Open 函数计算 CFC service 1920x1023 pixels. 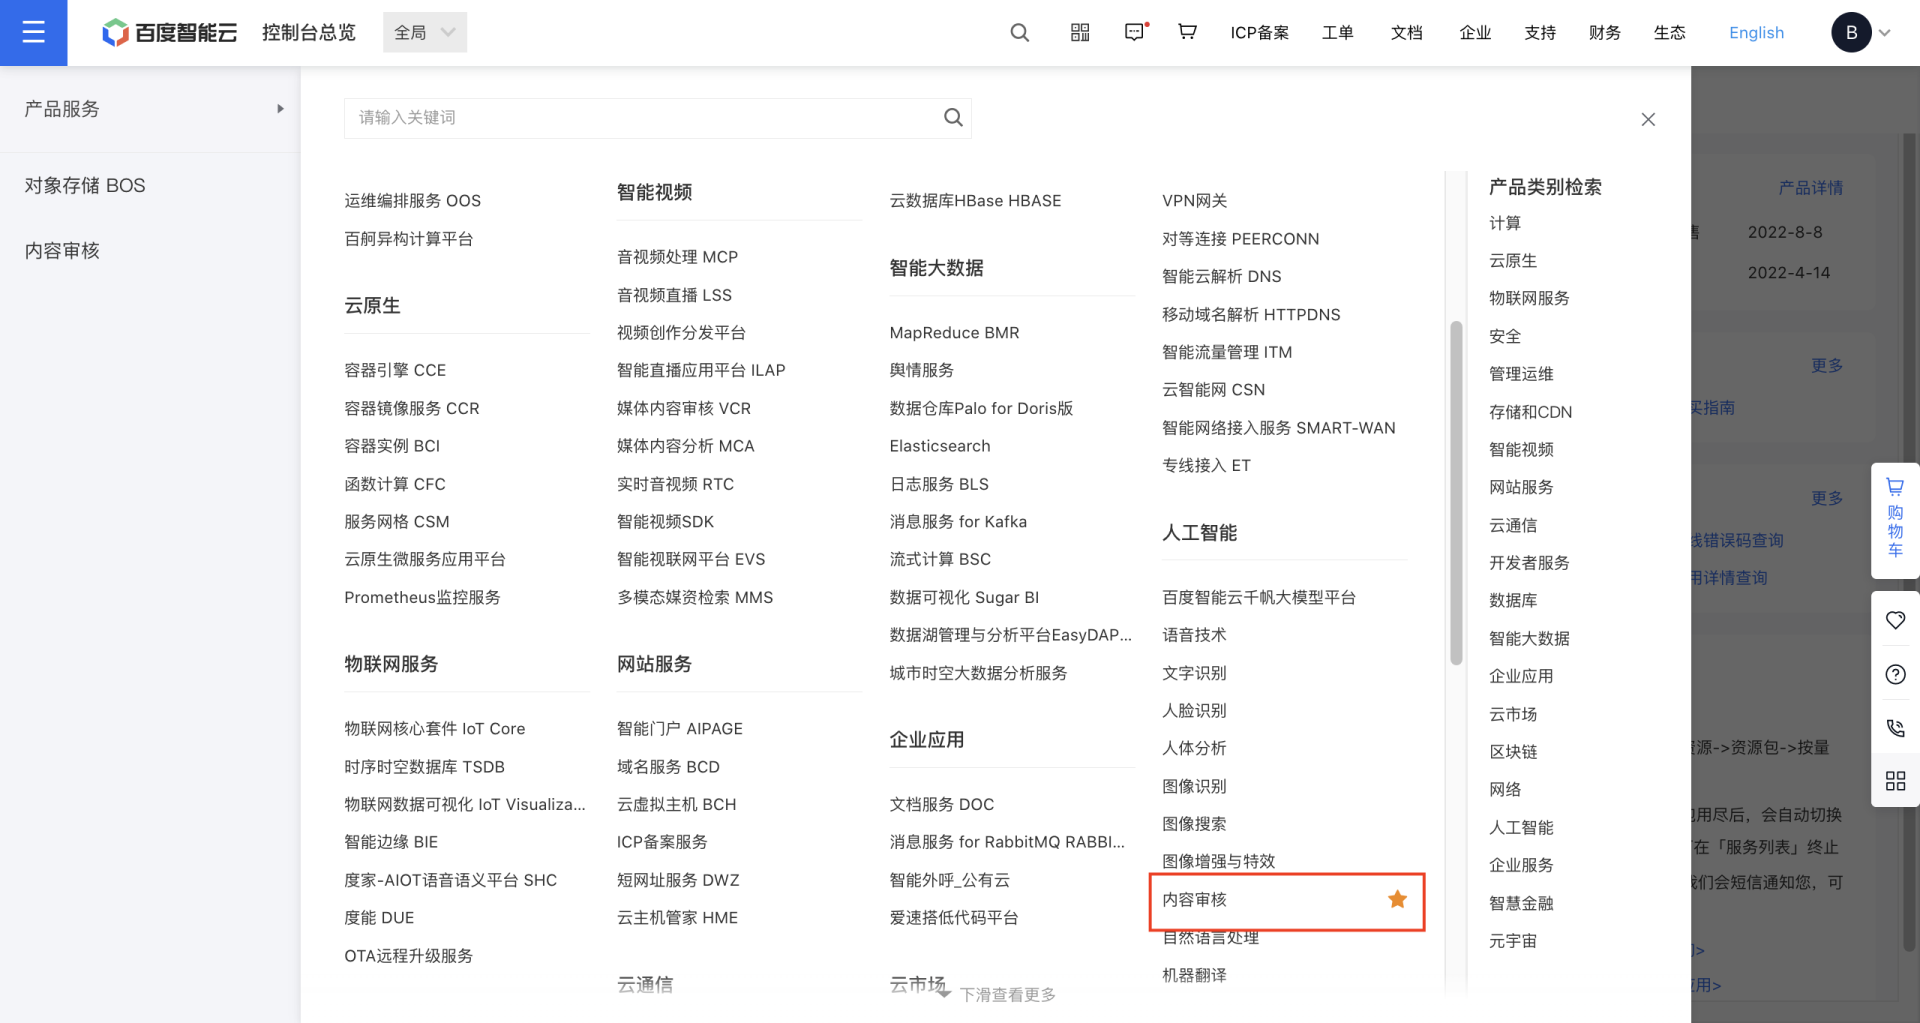click(x=395, y=484)
